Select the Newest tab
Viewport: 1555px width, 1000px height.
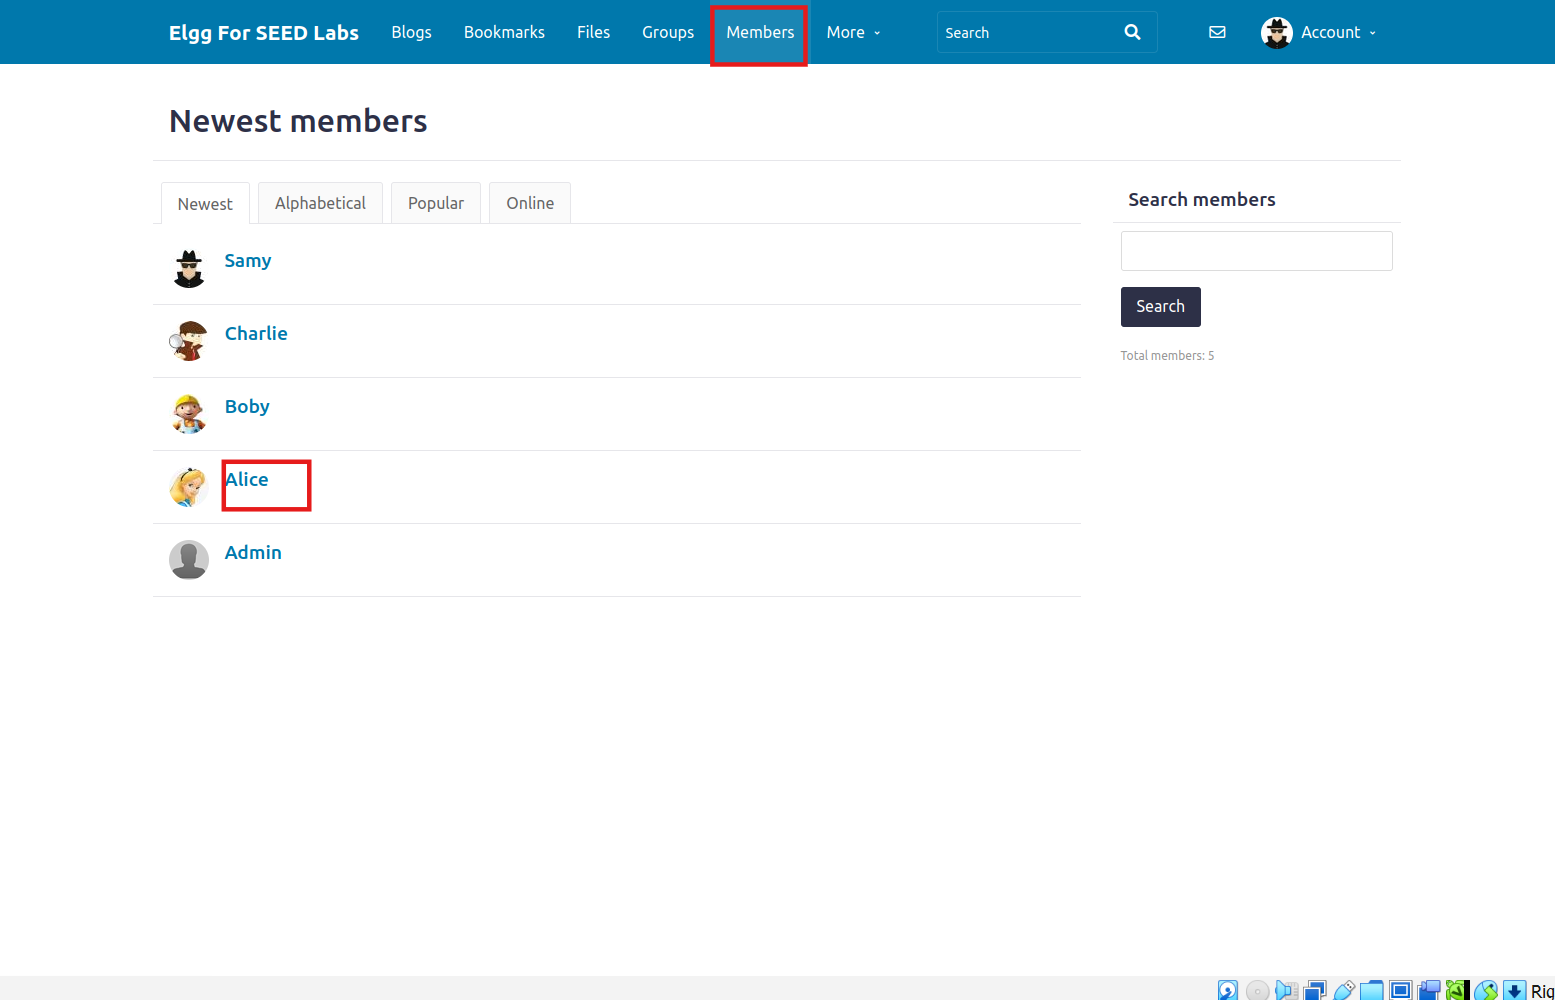tap(205, 203)
